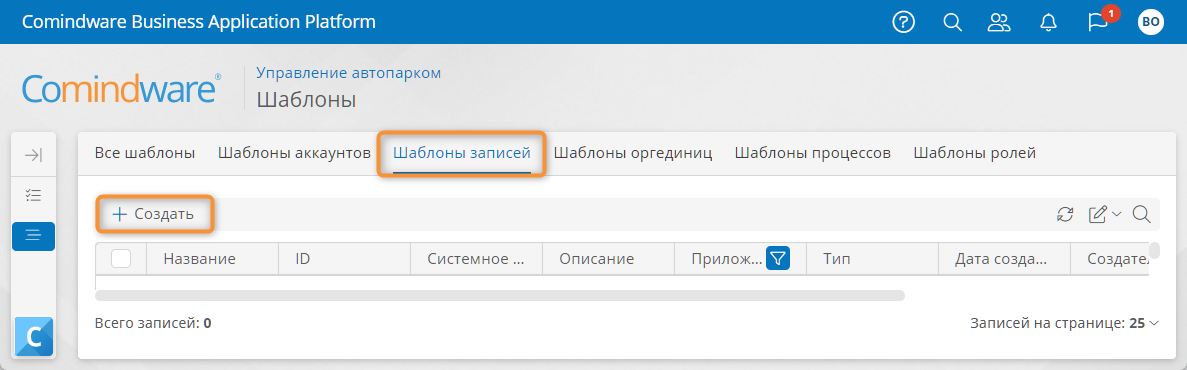
Task: Switch to Шаблоны ролей tab
Action: click(x=974, y=153)
